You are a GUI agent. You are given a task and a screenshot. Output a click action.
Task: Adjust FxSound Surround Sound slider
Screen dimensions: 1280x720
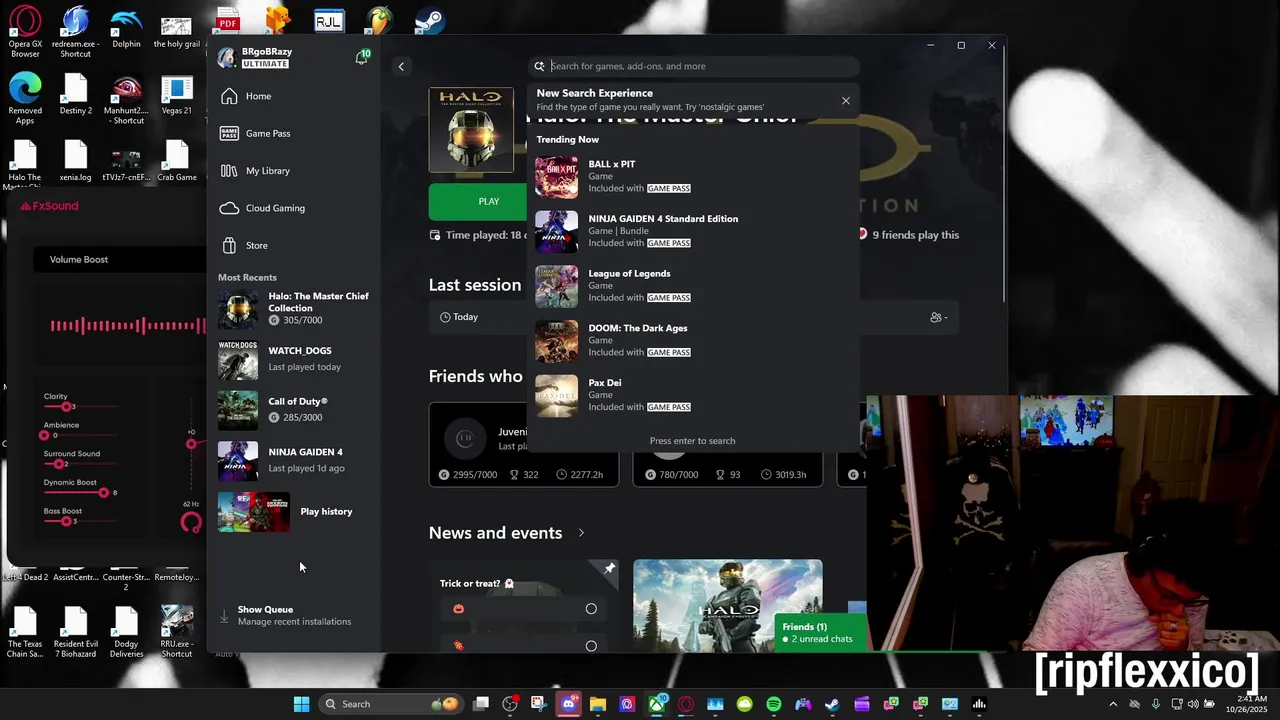click(x=59, y=464)
